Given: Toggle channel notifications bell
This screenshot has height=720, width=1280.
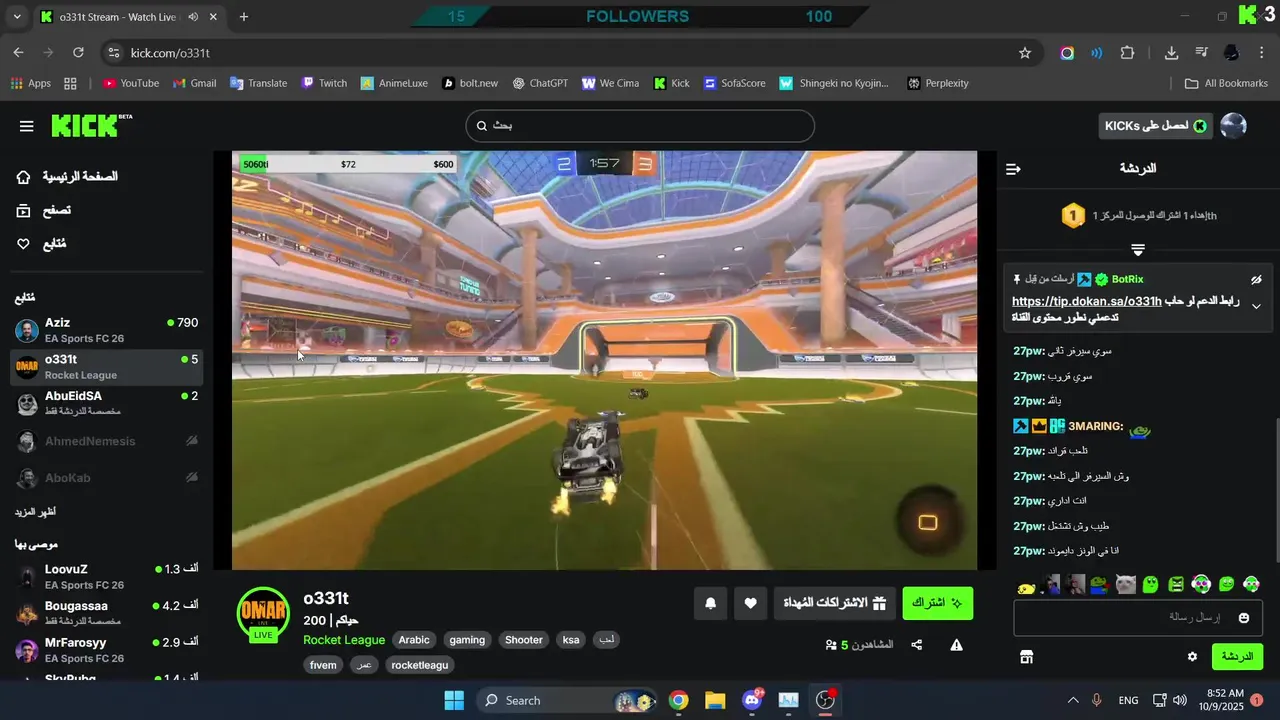Looking at the screenshot, I should [711, 603].
